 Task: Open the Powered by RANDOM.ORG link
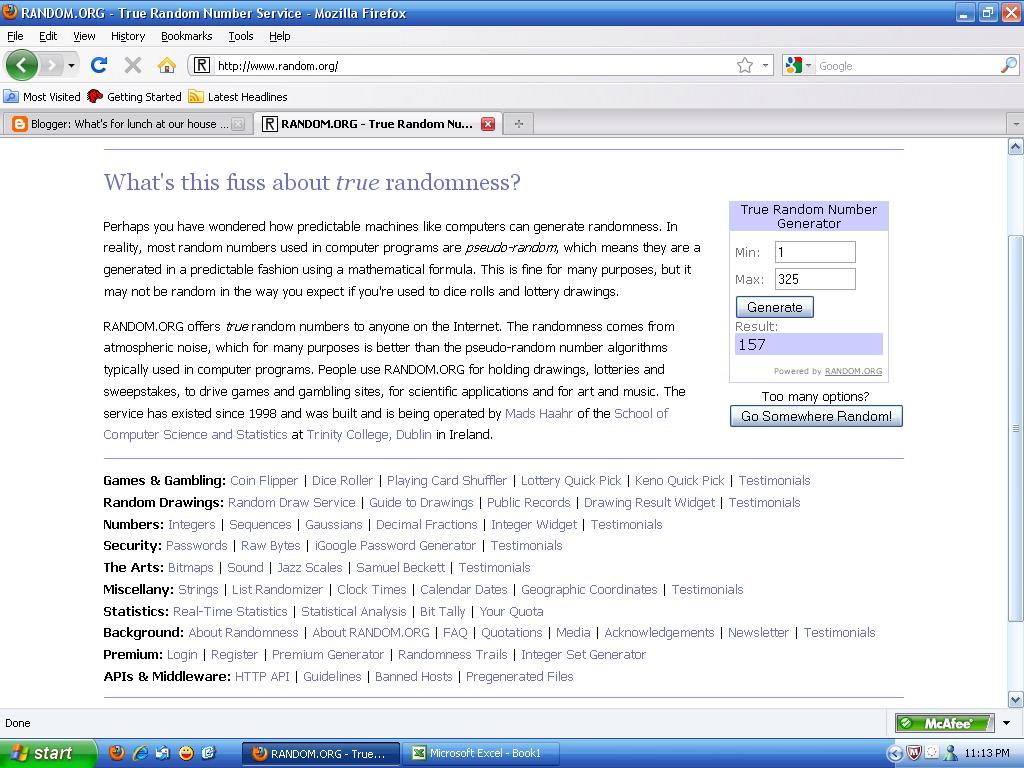coord(853,371)
